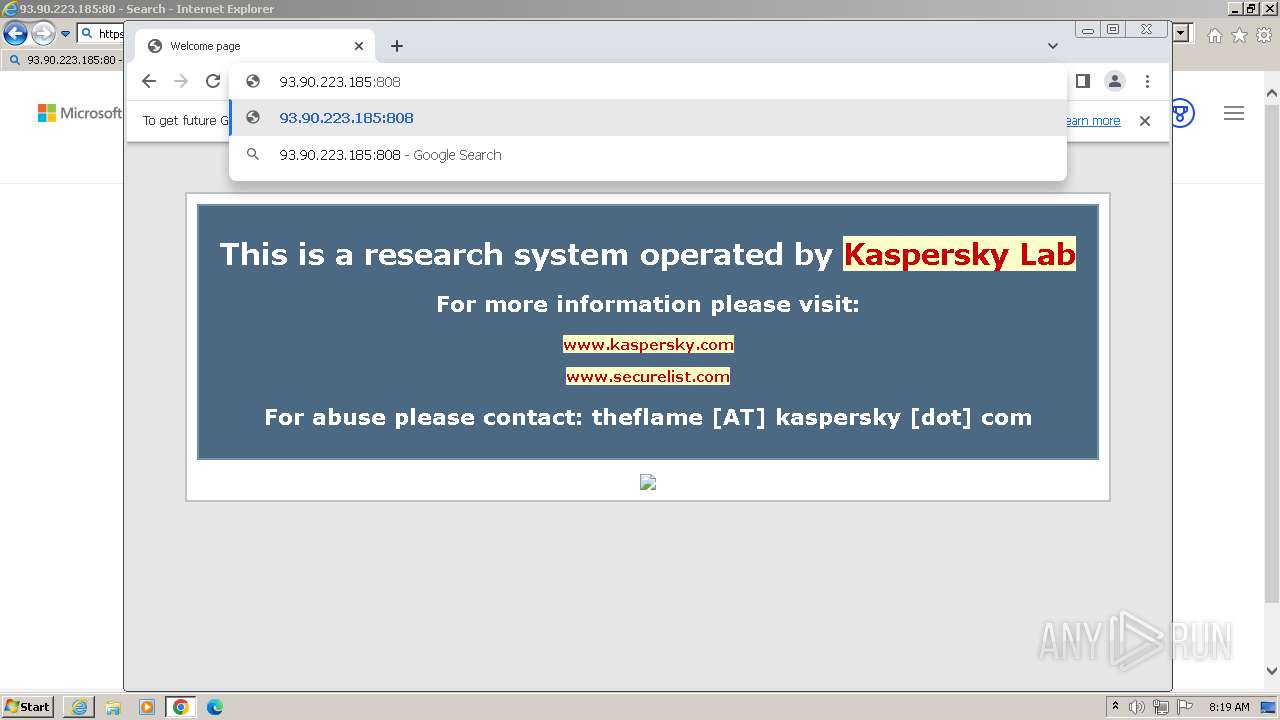
Task: Open the Action Center flag icon
Action: click(1184, 707)
